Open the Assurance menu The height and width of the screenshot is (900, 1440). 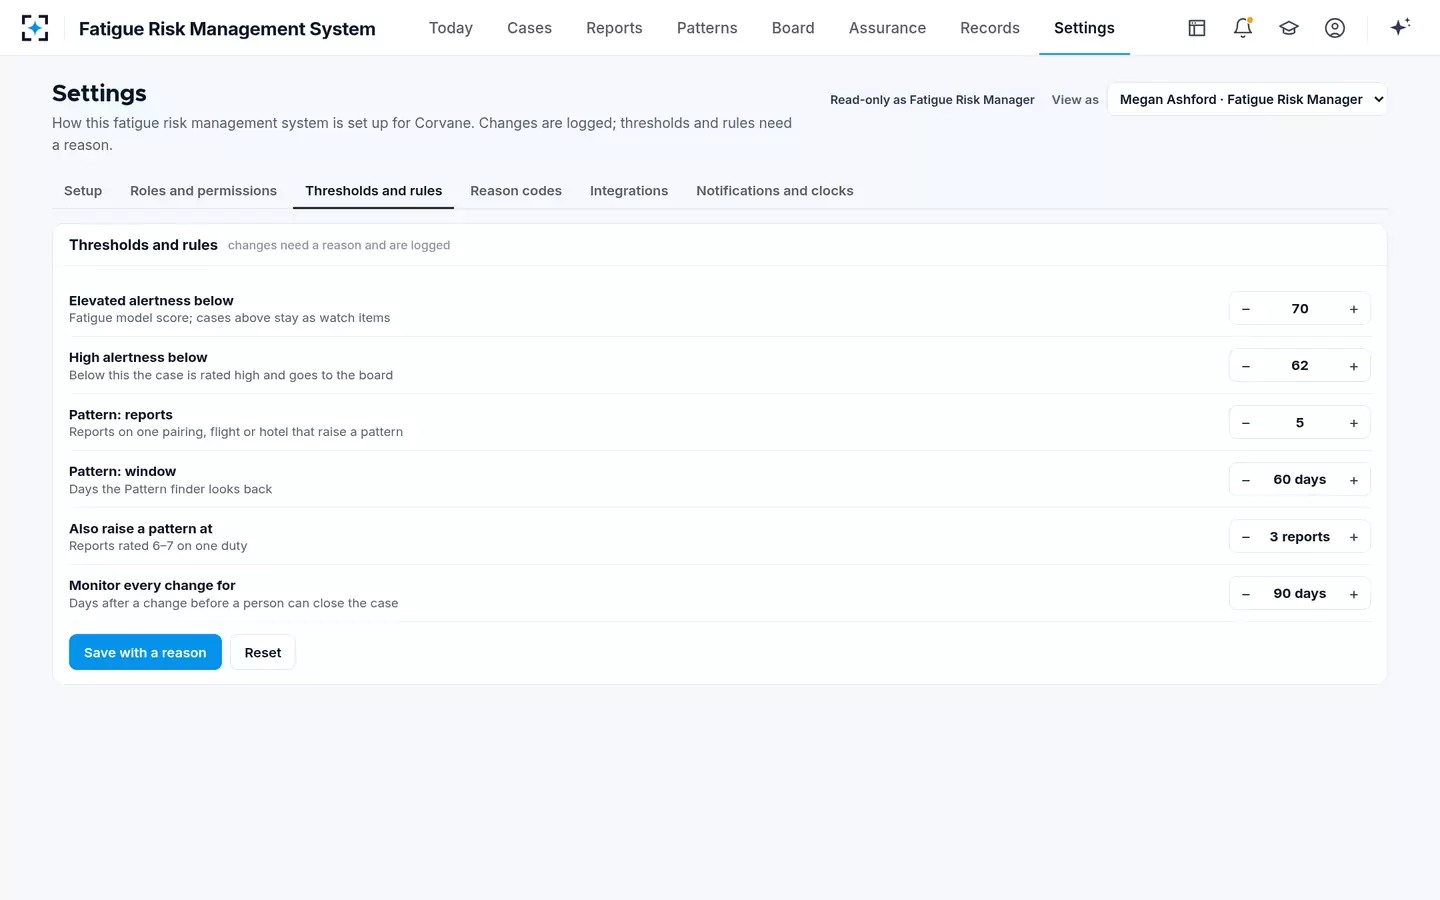click(x=887, y=28)
